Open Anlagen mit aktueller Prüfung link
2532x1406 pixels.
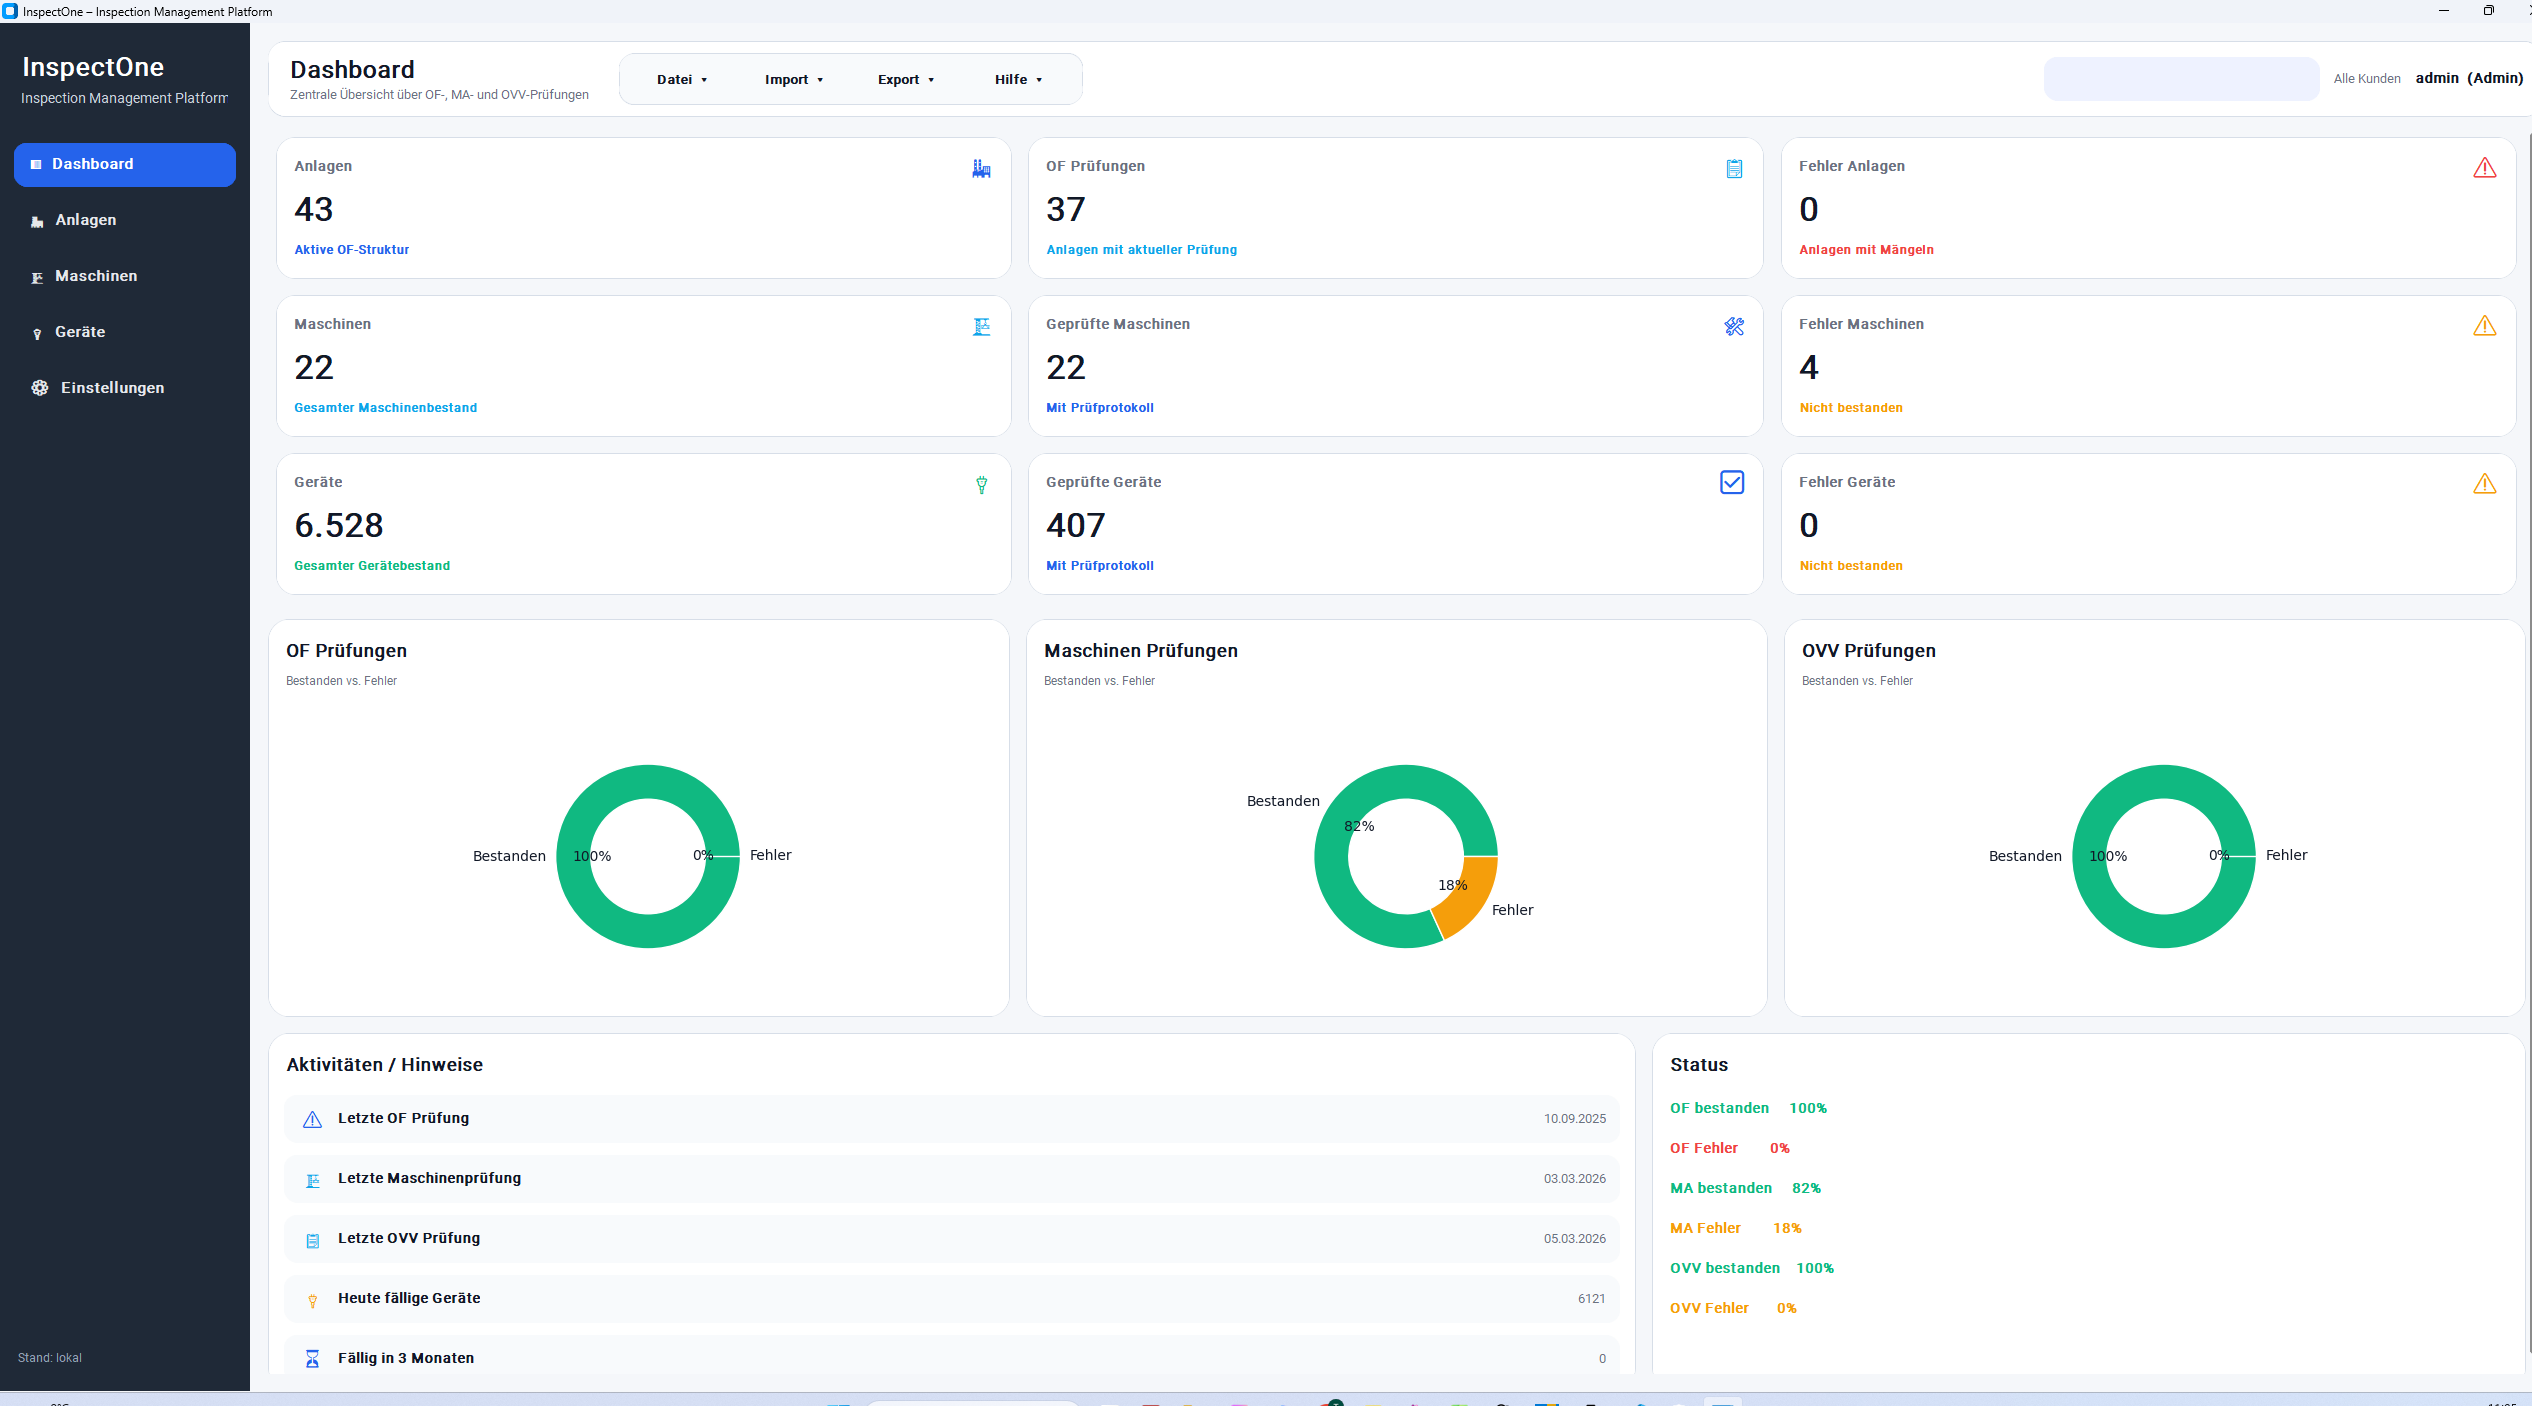(1141, 250)
